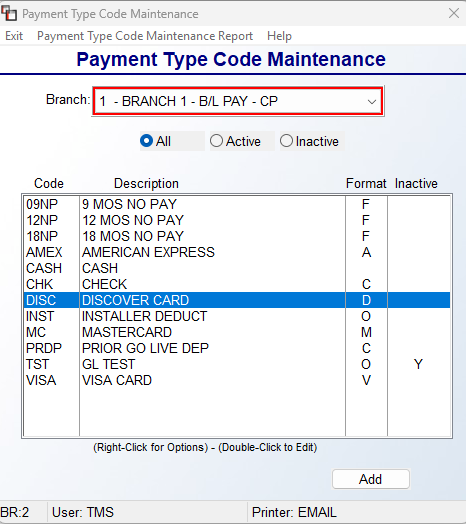Select the highlighted DISCOVER CARD row
The height and width of the screenshot is (524, 466).
pyautogui.click(x=237, y=300)
